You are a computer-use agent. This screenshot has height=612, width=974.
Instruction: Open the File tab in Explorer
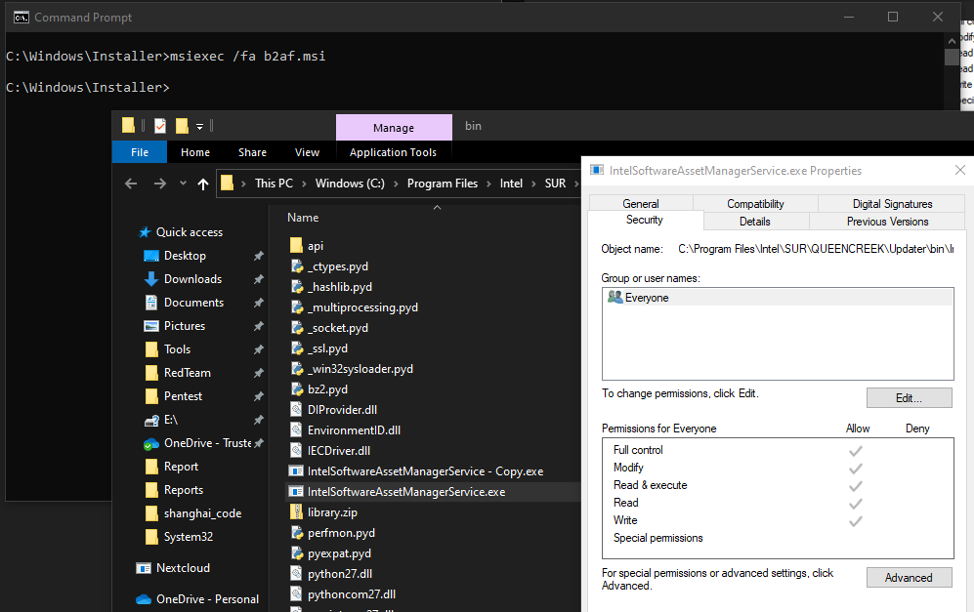click(140, 152)
